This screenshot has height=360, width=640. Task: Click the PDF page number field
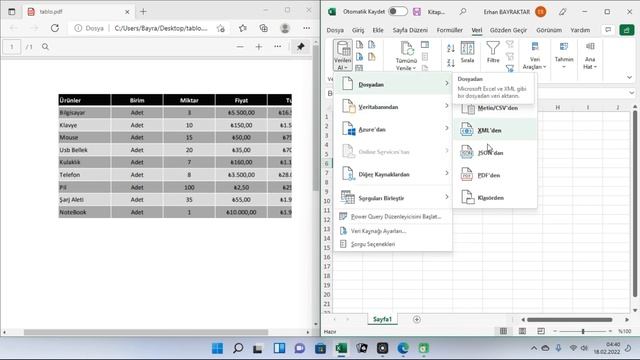pos(12,47)
